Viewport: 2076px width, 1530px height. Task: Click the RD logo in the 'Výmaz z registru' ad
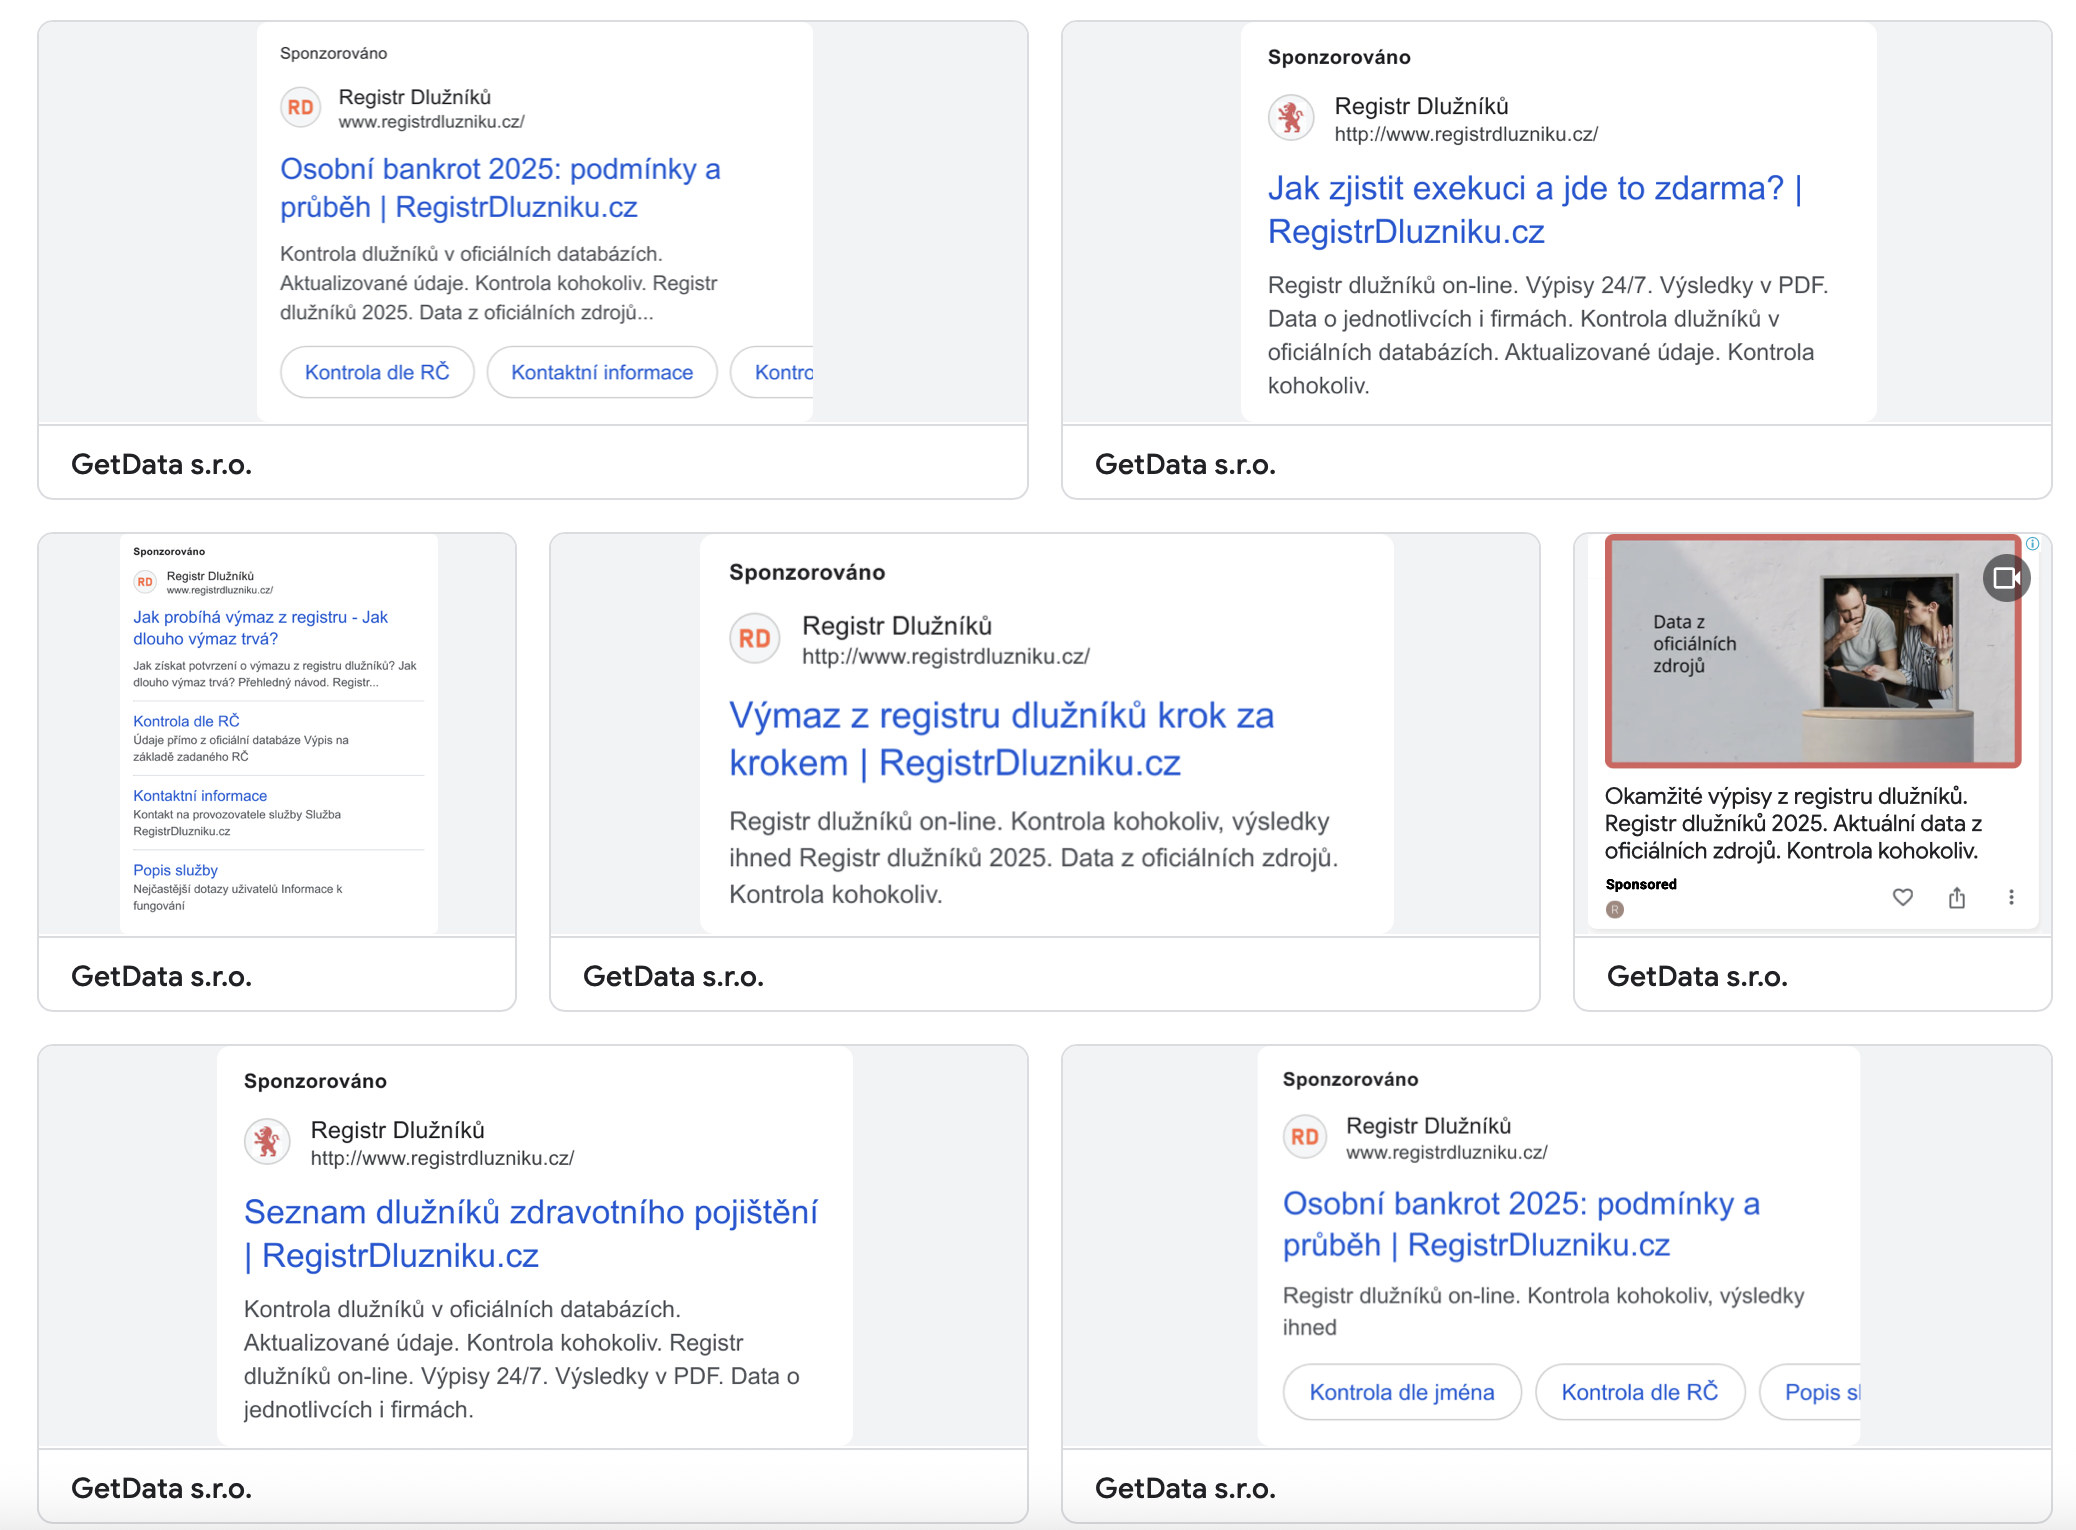click(755, 638)
